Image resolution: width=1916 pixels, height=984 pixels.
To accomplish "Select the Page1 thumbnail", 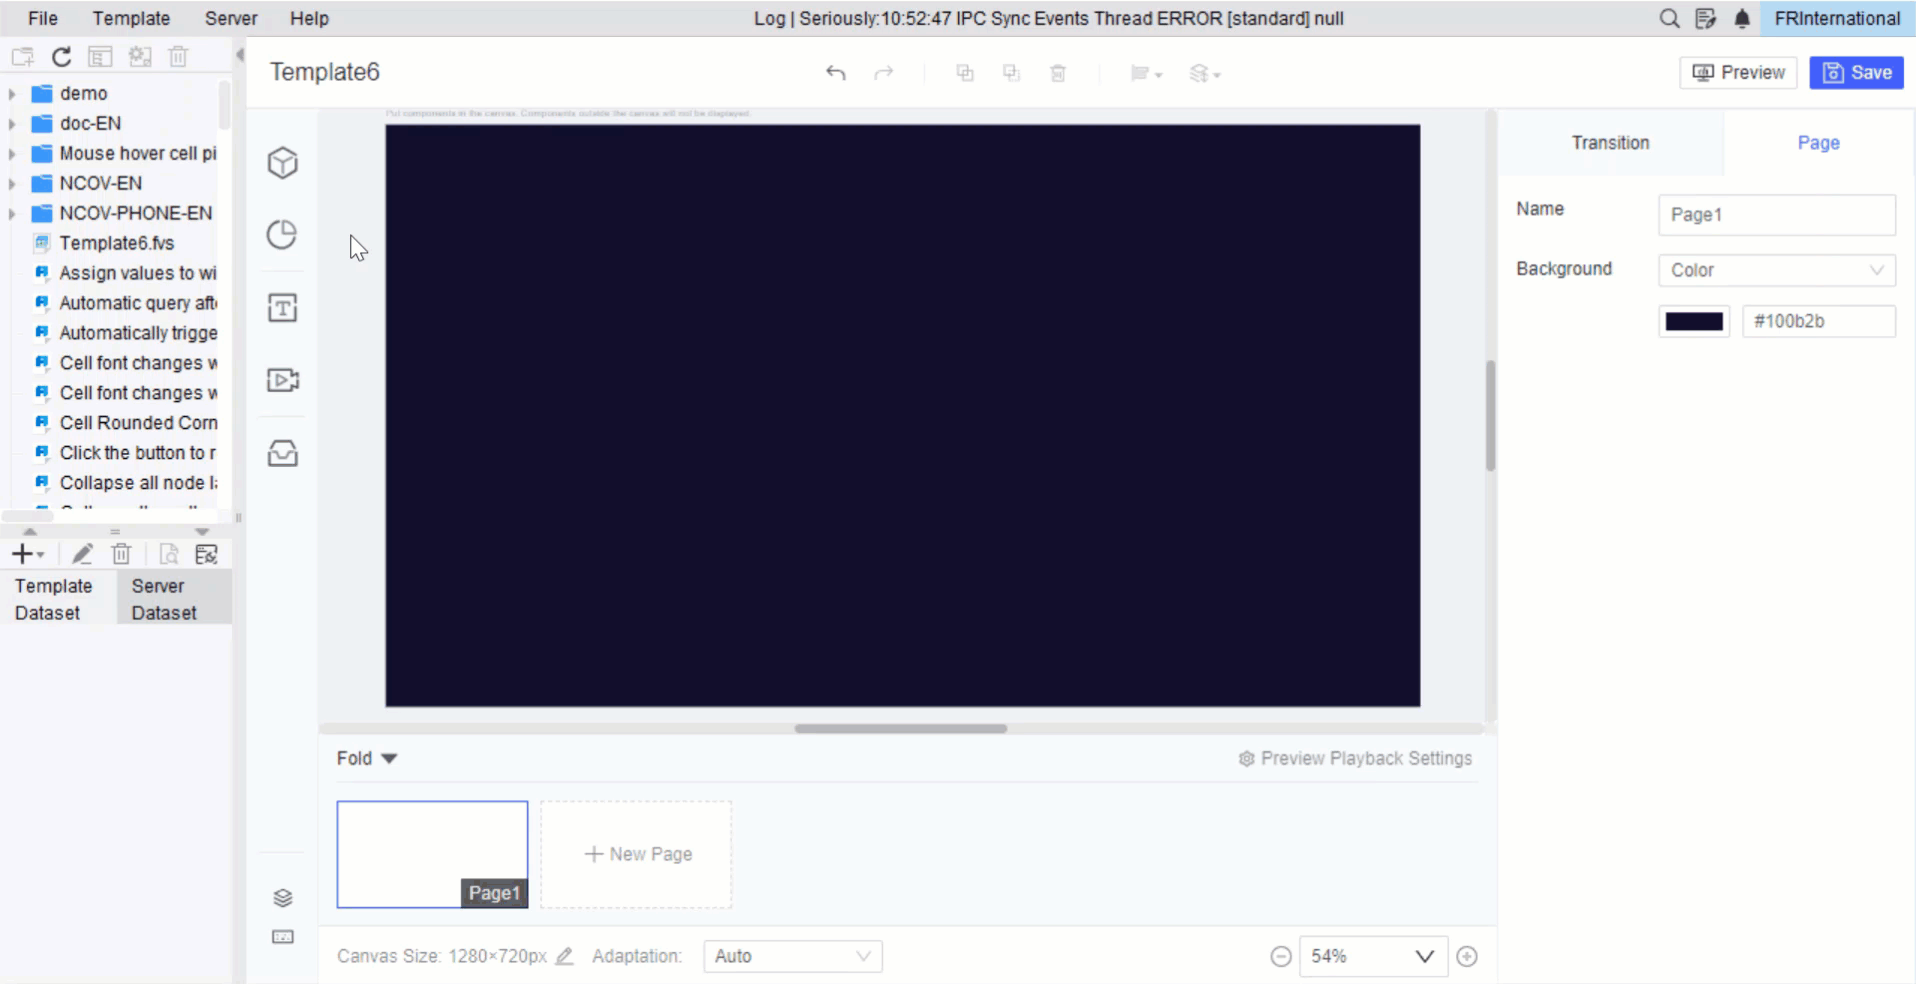I will coord(432,854).
